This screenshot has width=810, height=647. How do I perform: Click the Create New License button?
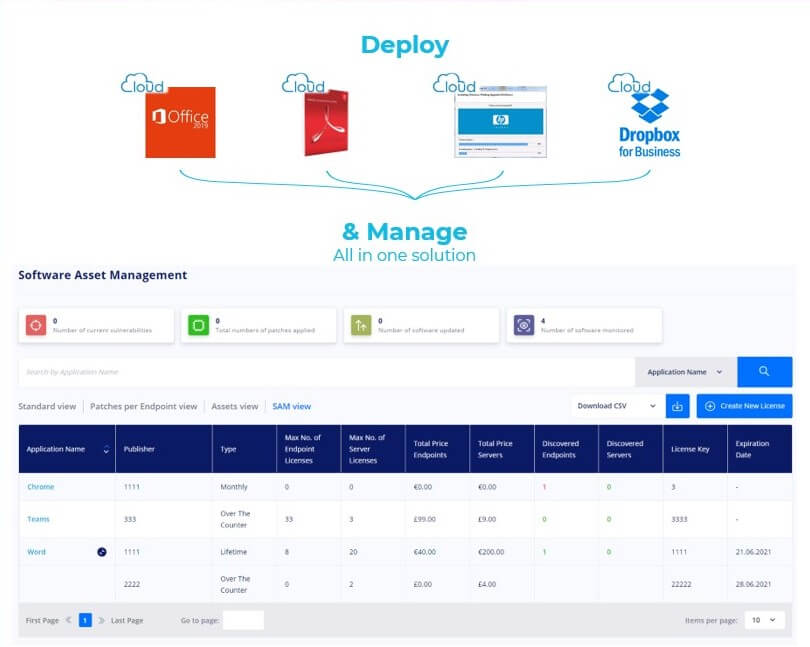point(744,406)
